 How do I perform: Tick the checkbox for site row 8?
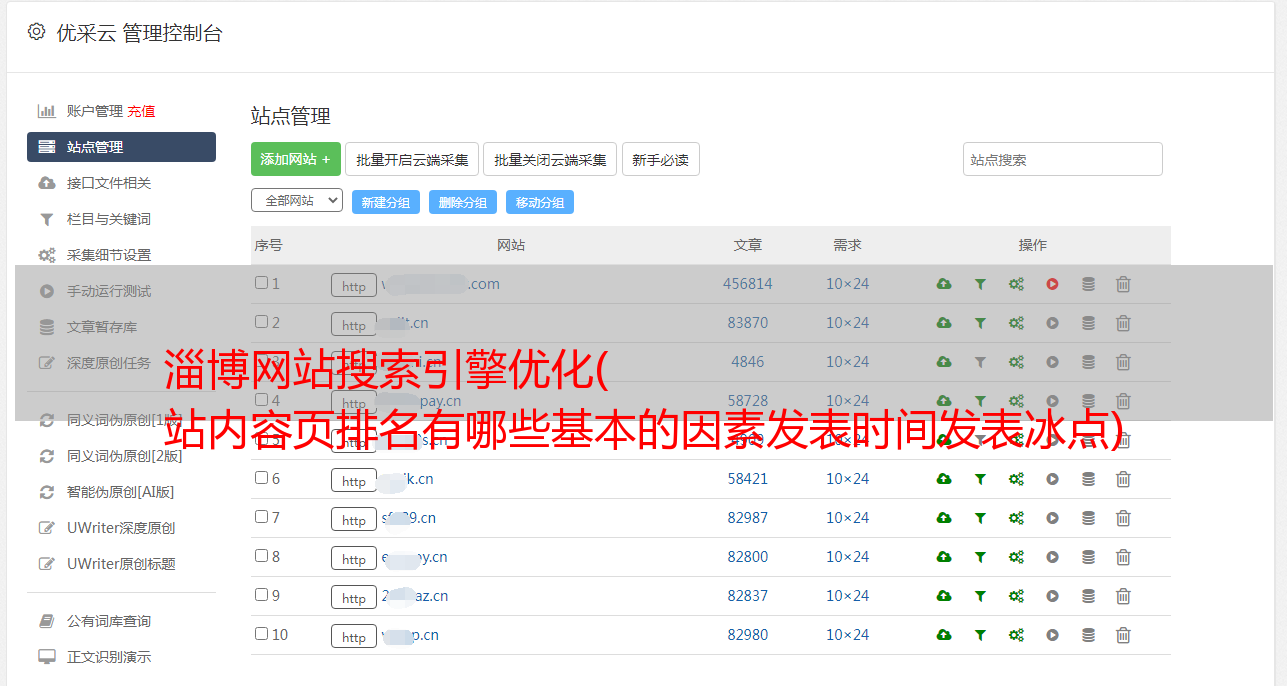[x=261, y=556]
